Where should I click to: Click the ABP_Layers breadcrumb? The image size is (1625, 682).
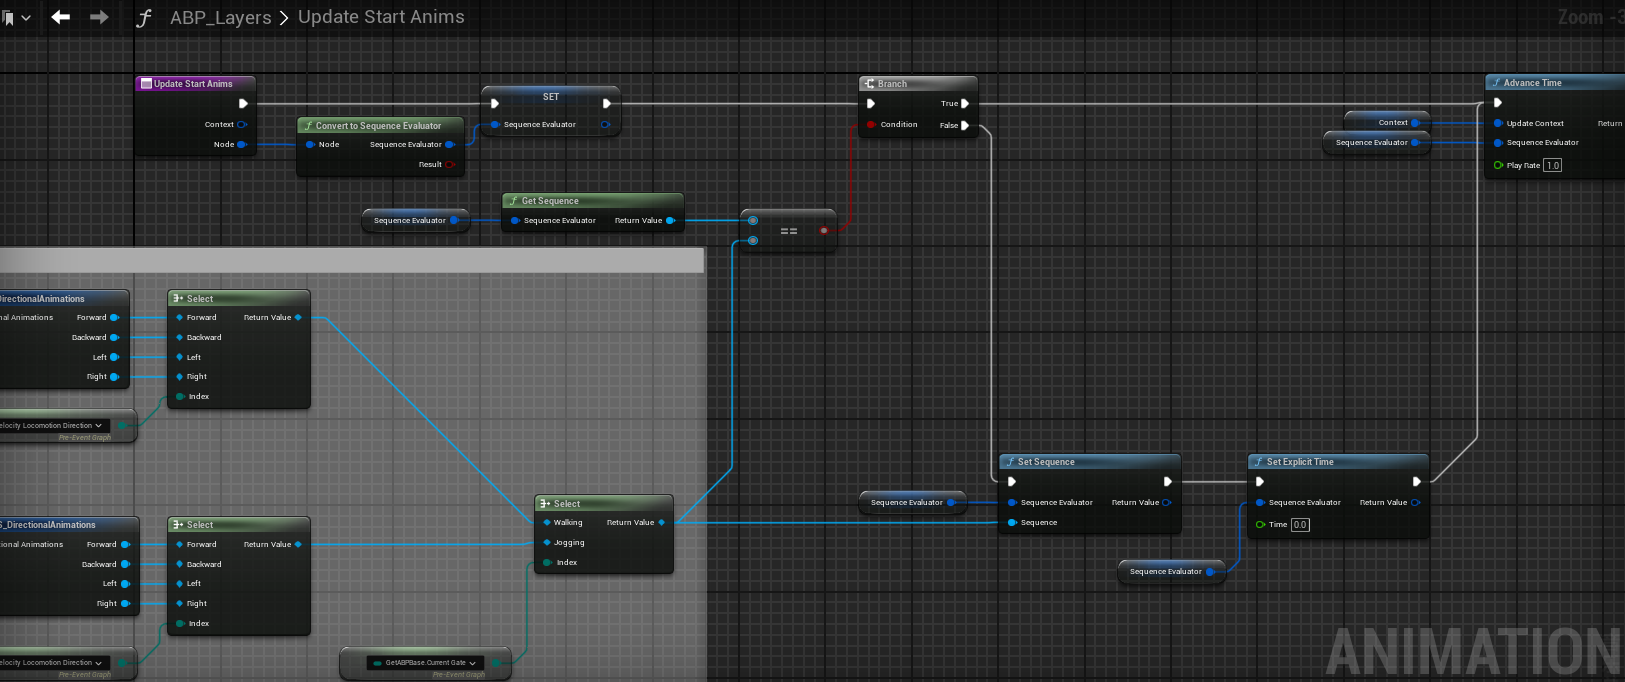point(220,17)
